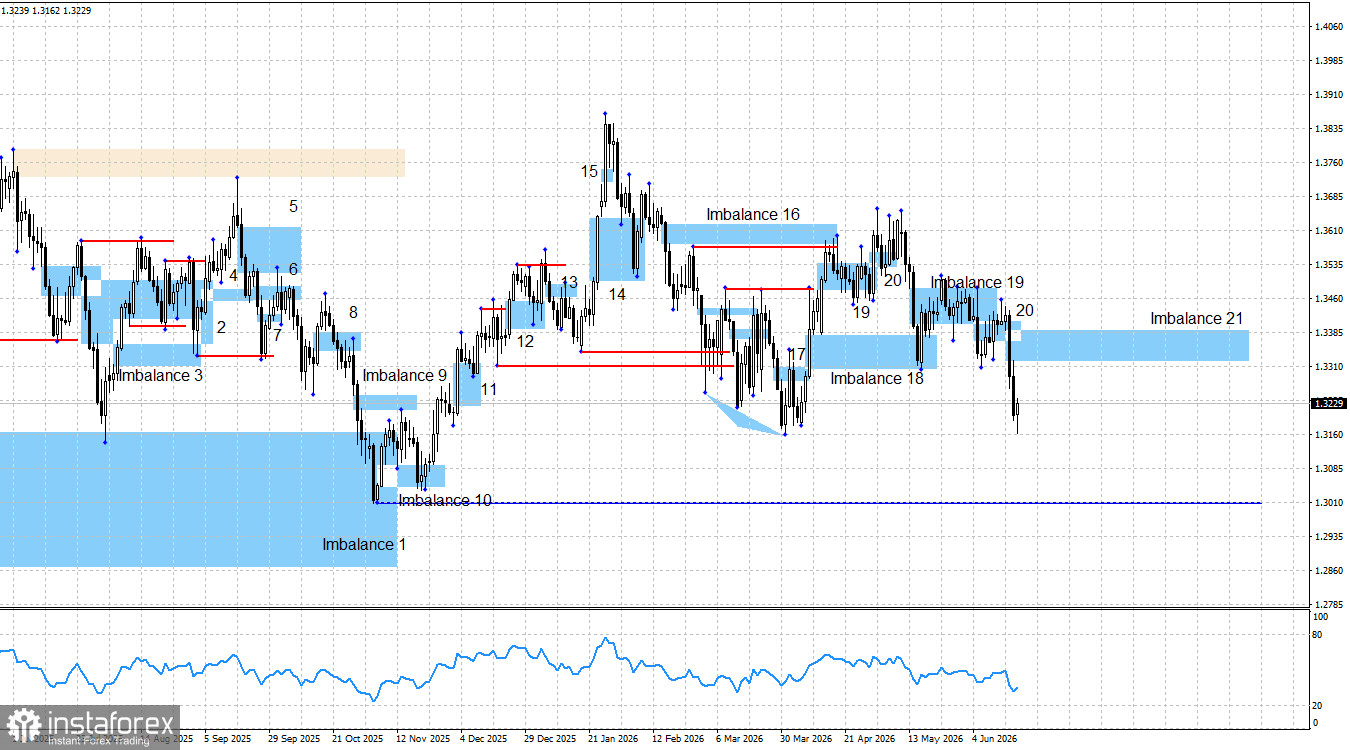The height and width of the screenshot is (750, 1350).
Task: Select the number 11 chart label
Action: 488,388
